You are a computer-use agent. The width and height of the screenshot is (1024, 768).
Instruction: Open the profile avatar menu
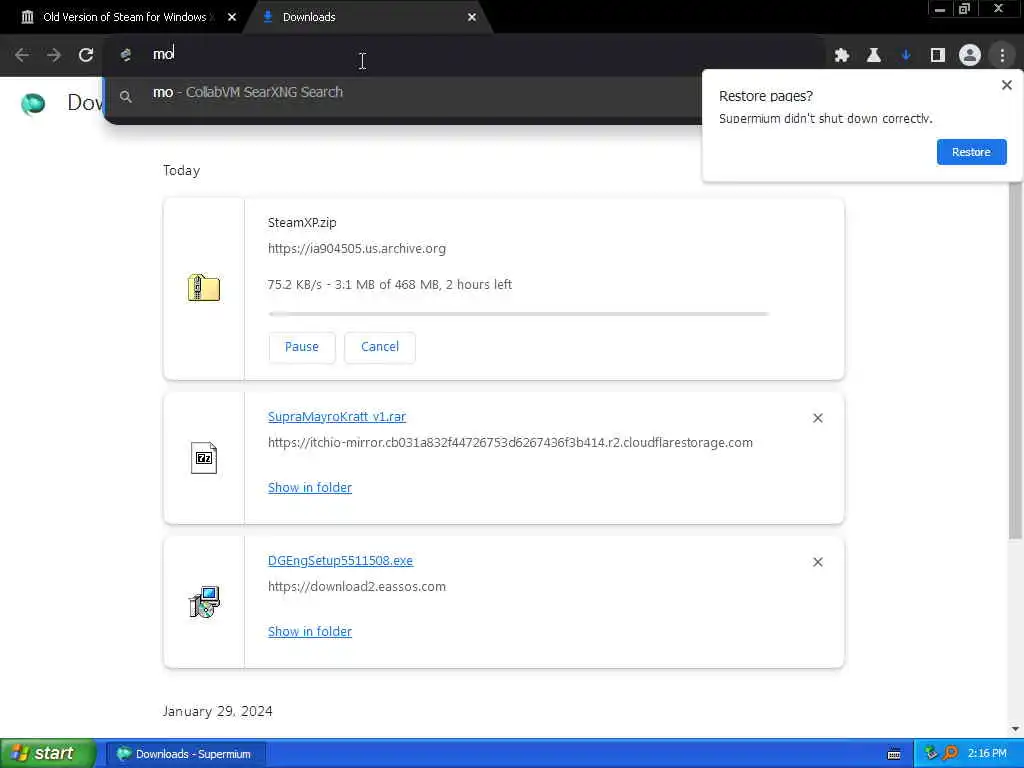point(970,56)
